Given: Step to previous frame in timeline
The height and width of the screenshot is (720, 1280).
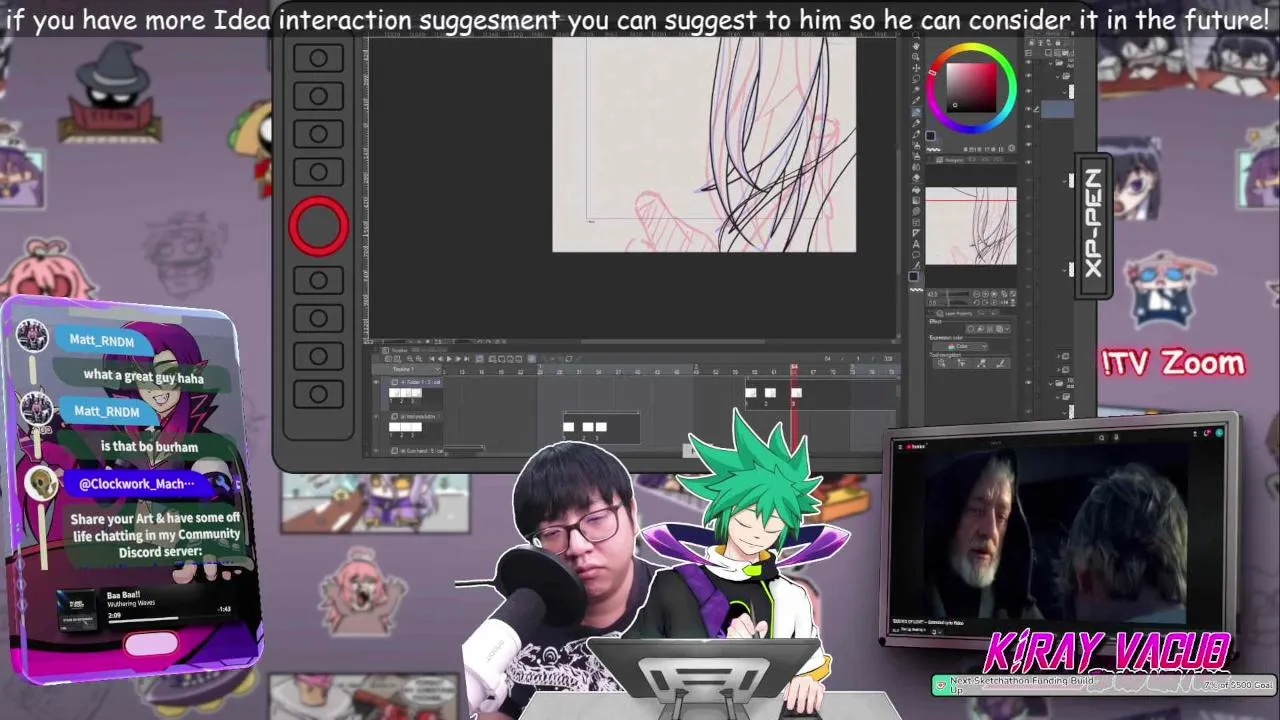Looking at the screenshot, I should pos(440,359).
